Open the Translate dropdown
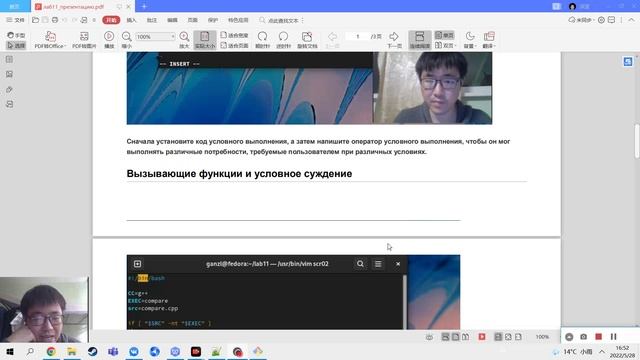Screen dimensions: 640x360 coord(489,40)
